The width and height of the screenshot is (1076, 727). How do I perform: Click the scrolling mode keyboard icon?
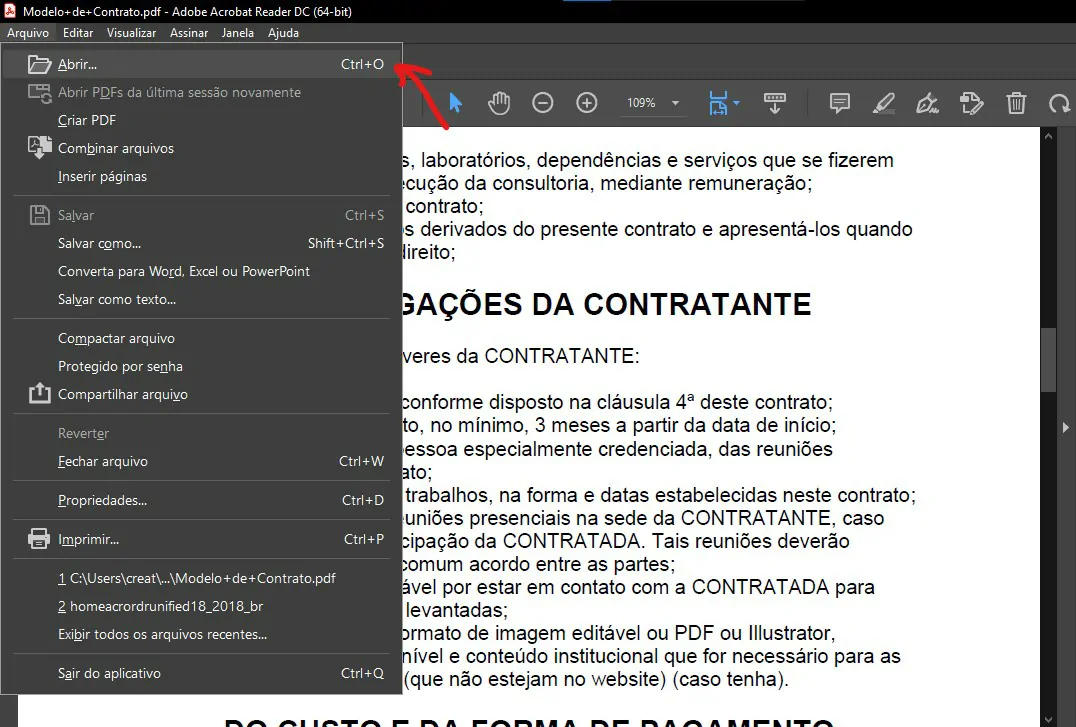click(x=775, y=103)
